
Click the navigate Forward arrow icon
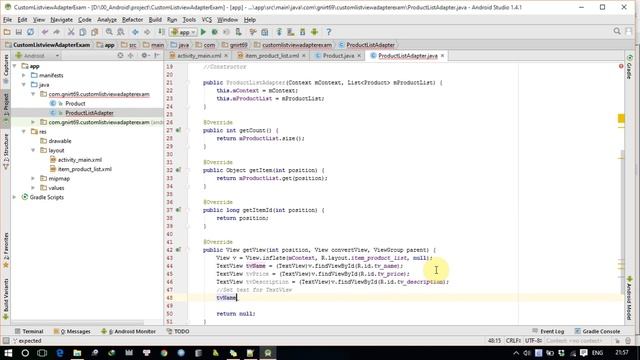coord(147,32)
